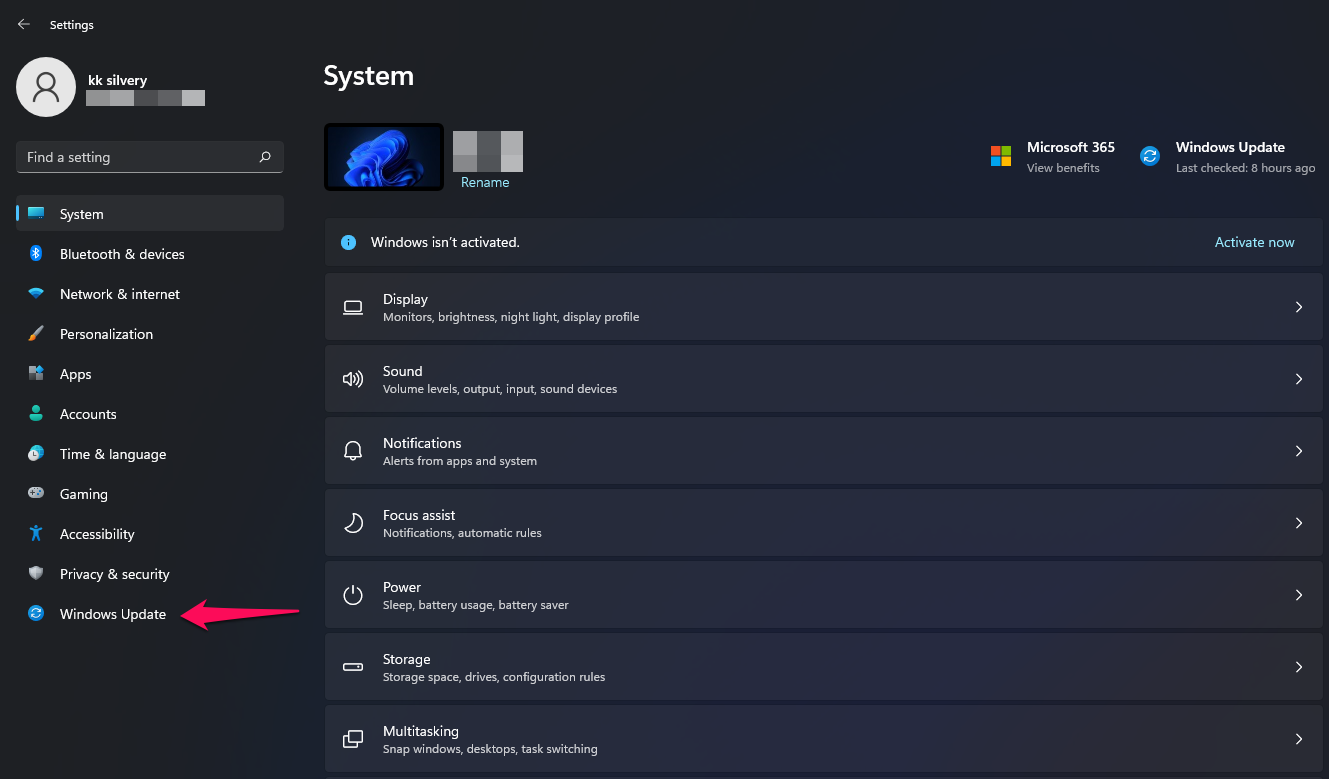Expand the Storage settings row chevron

click(x=1299, y=667)
